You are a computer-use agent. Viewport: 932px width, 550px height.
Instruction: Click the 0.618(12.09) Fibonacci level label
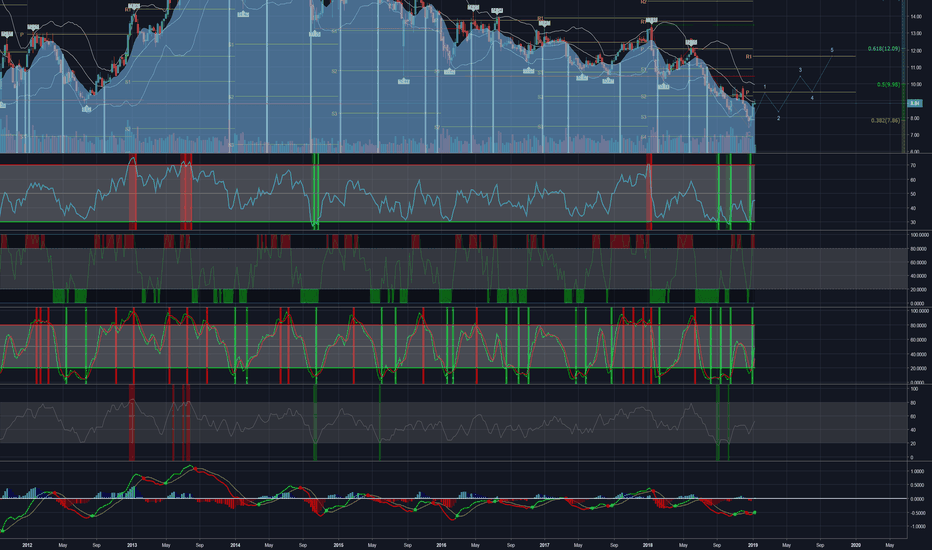[884, 49]
